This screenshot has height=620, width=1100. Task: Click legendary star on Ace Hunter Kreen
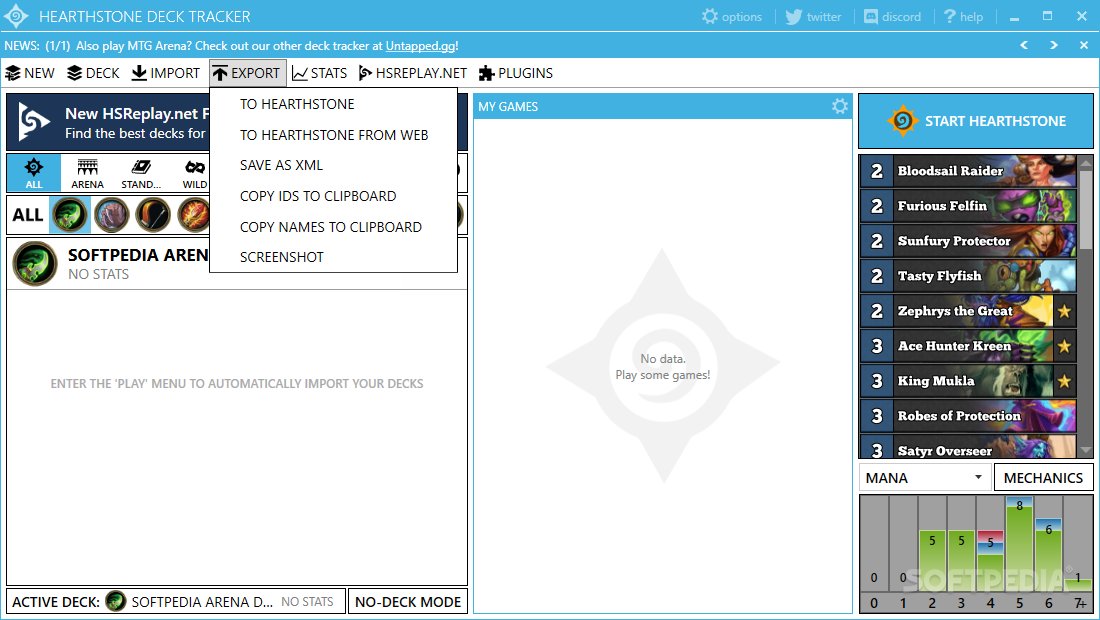pos(1064,346)
